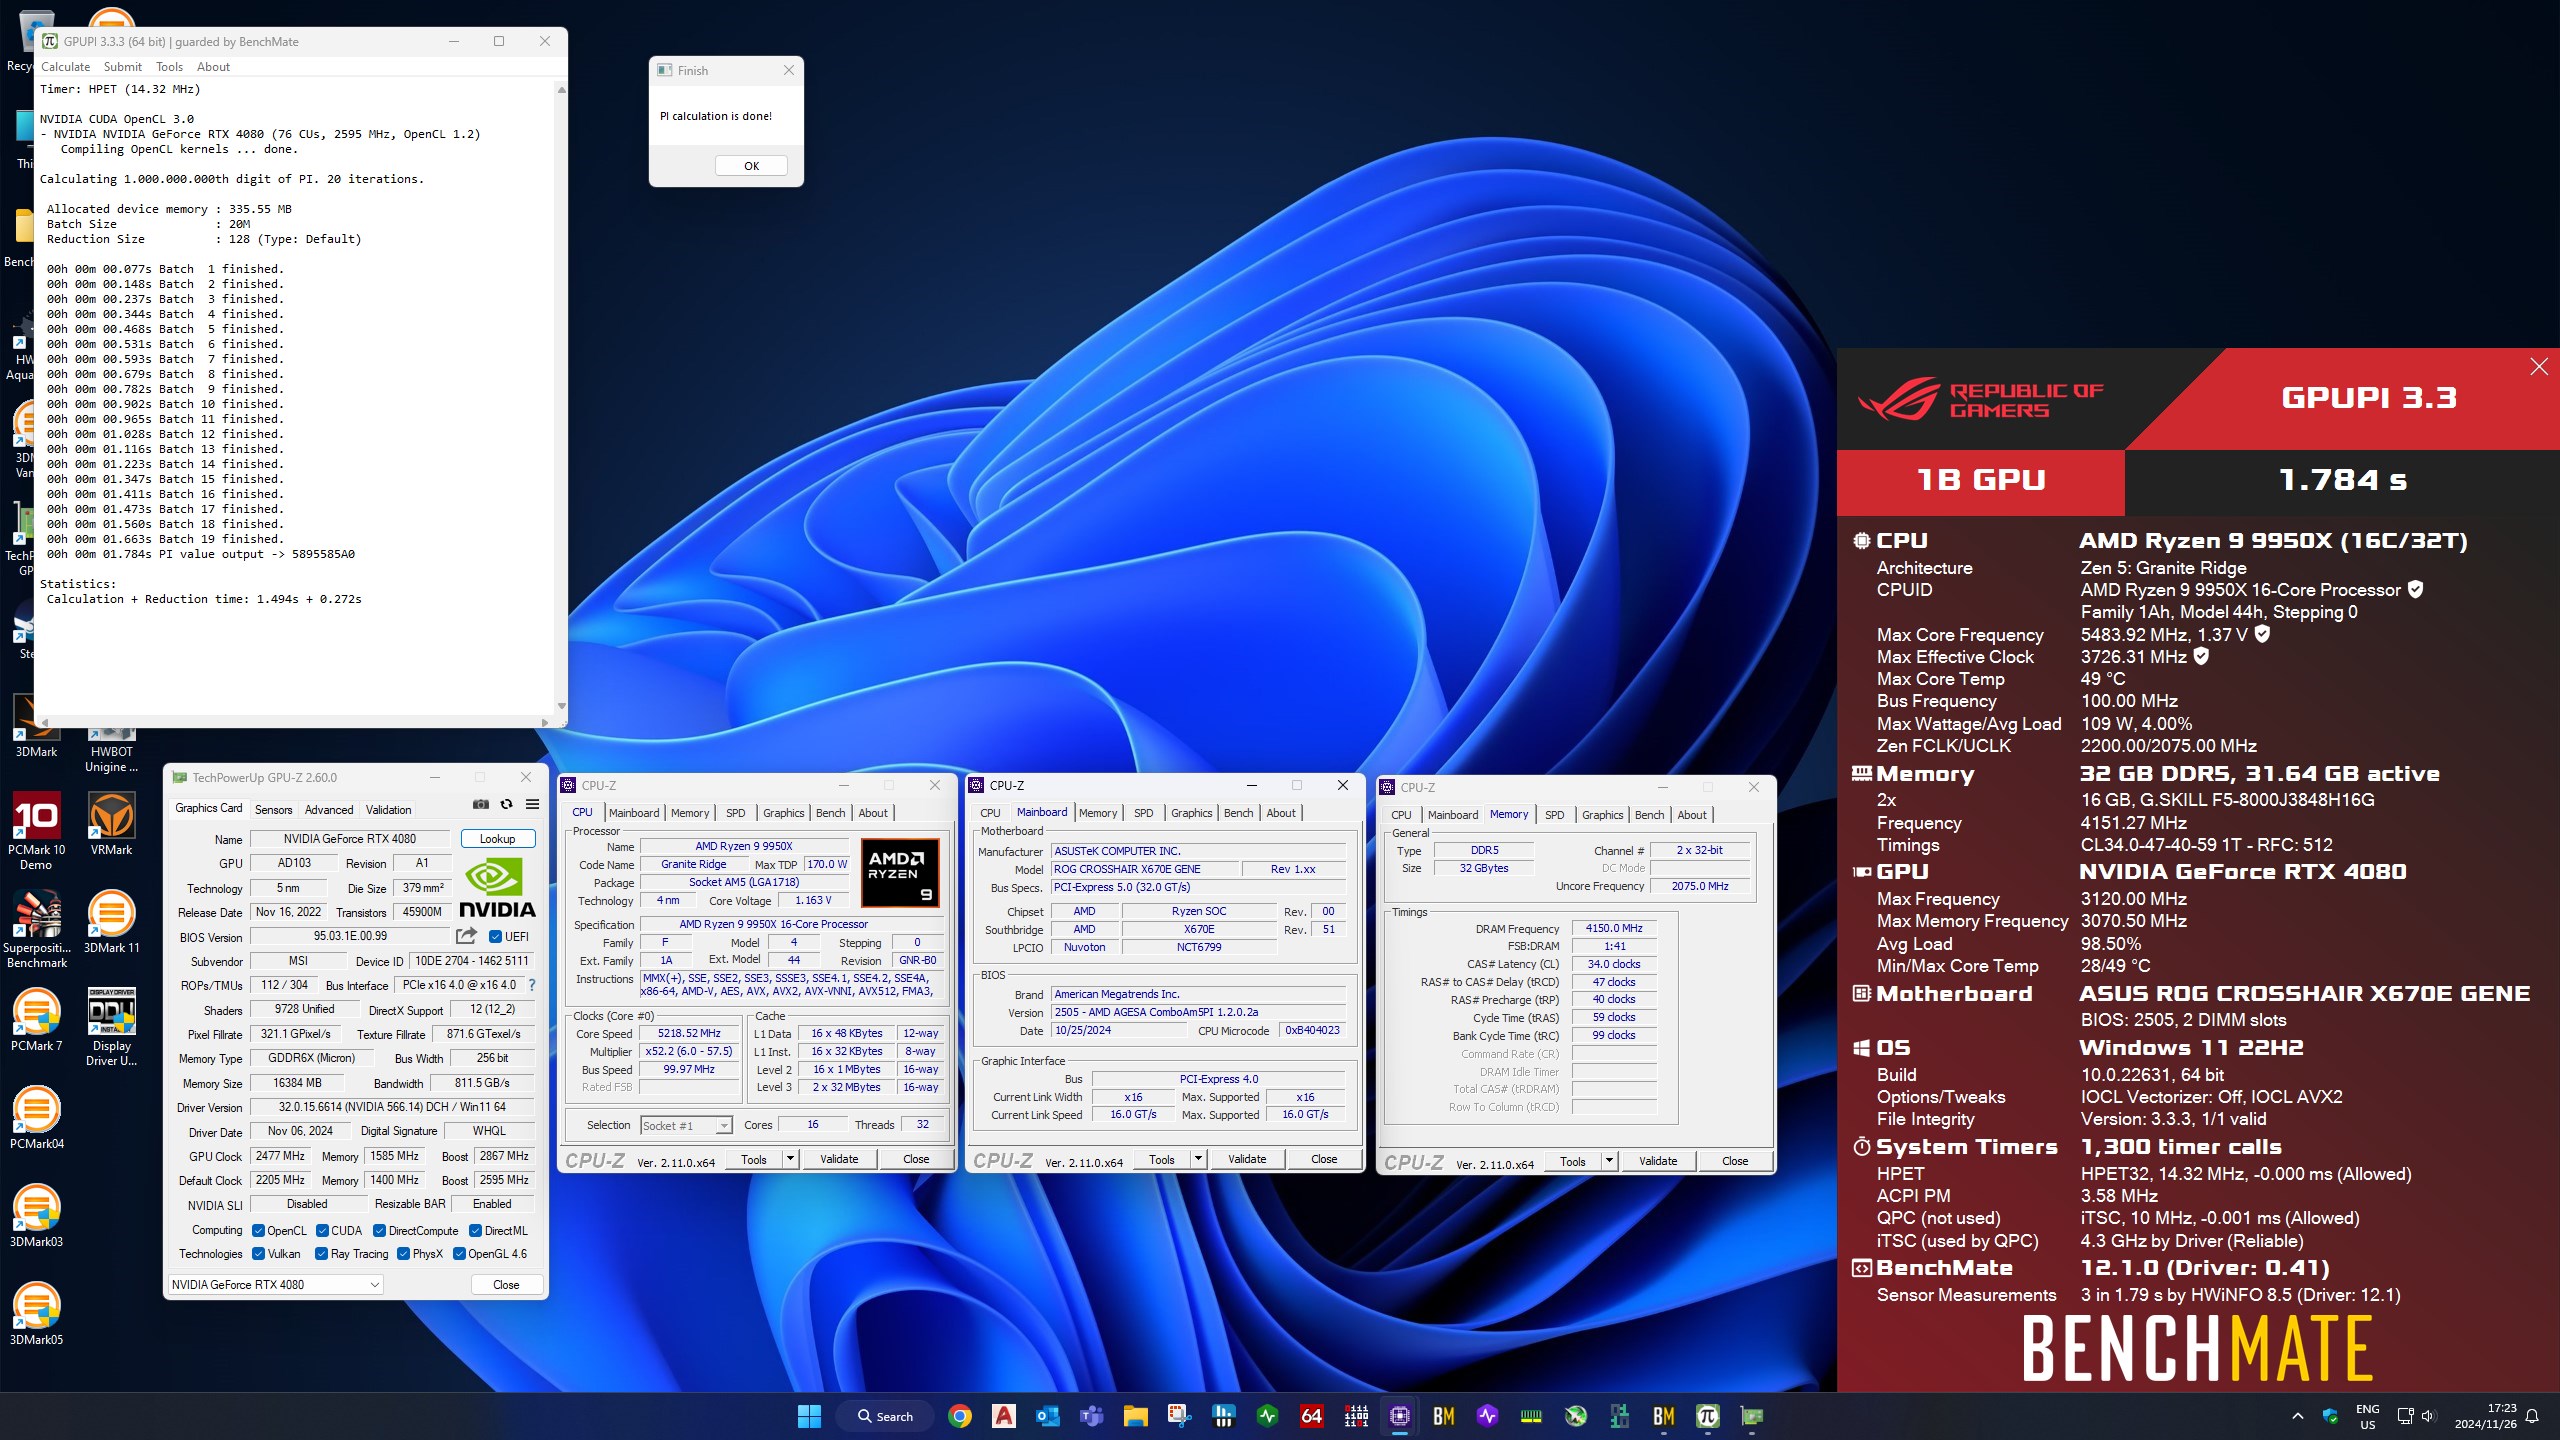Open the VRMark desktop icon
The height and width of the screenshot is (1440, 2560).
(111, 824)
